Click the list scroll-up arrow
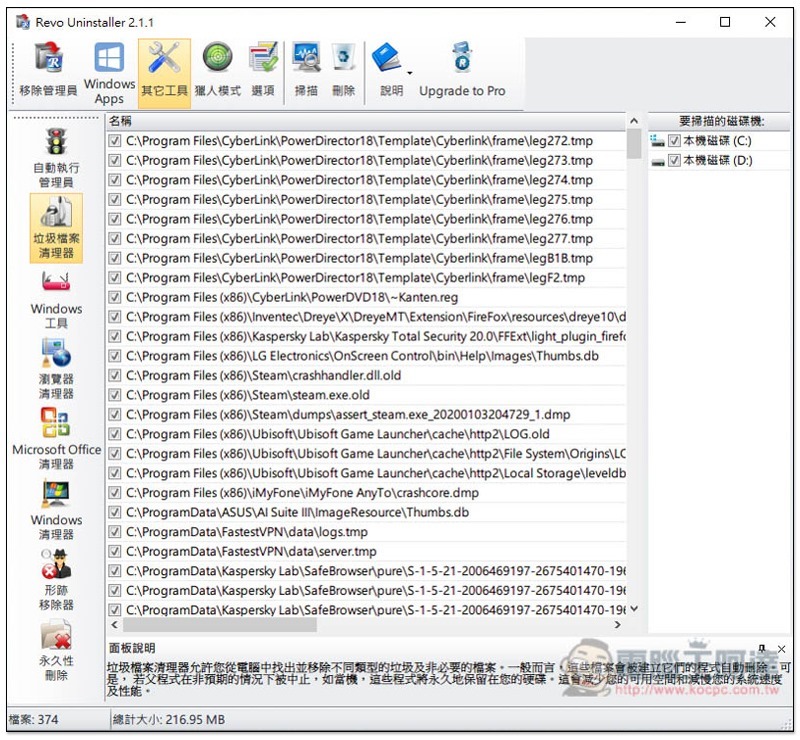Viewport: 800px width, 740px height. click(634, 121)
